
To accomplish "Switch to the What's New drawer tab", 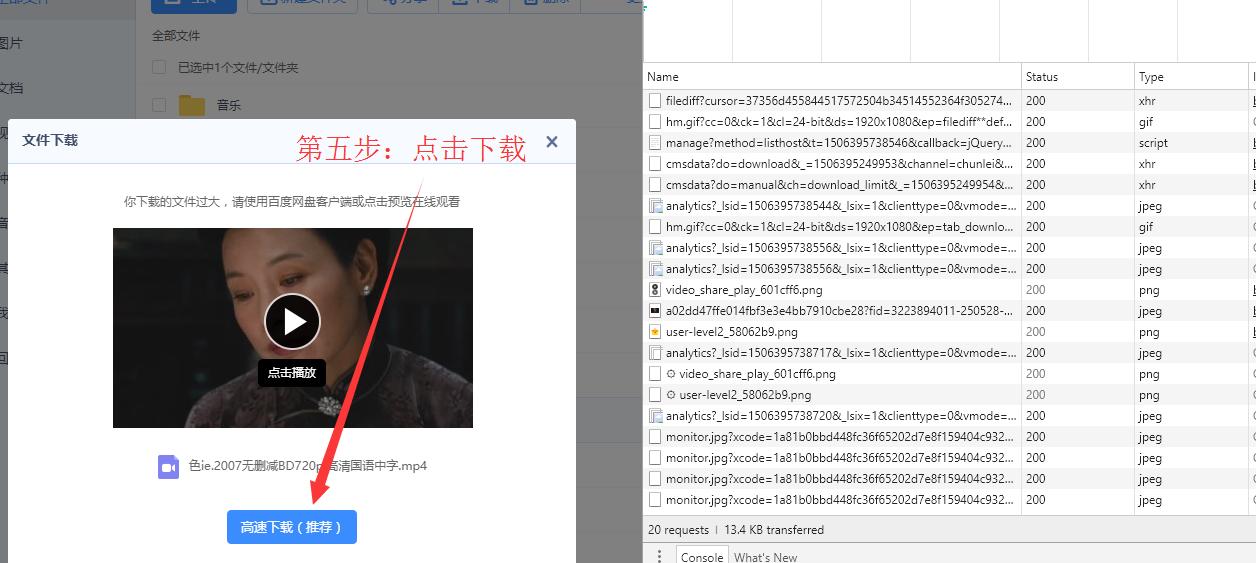I will (766, 557).
